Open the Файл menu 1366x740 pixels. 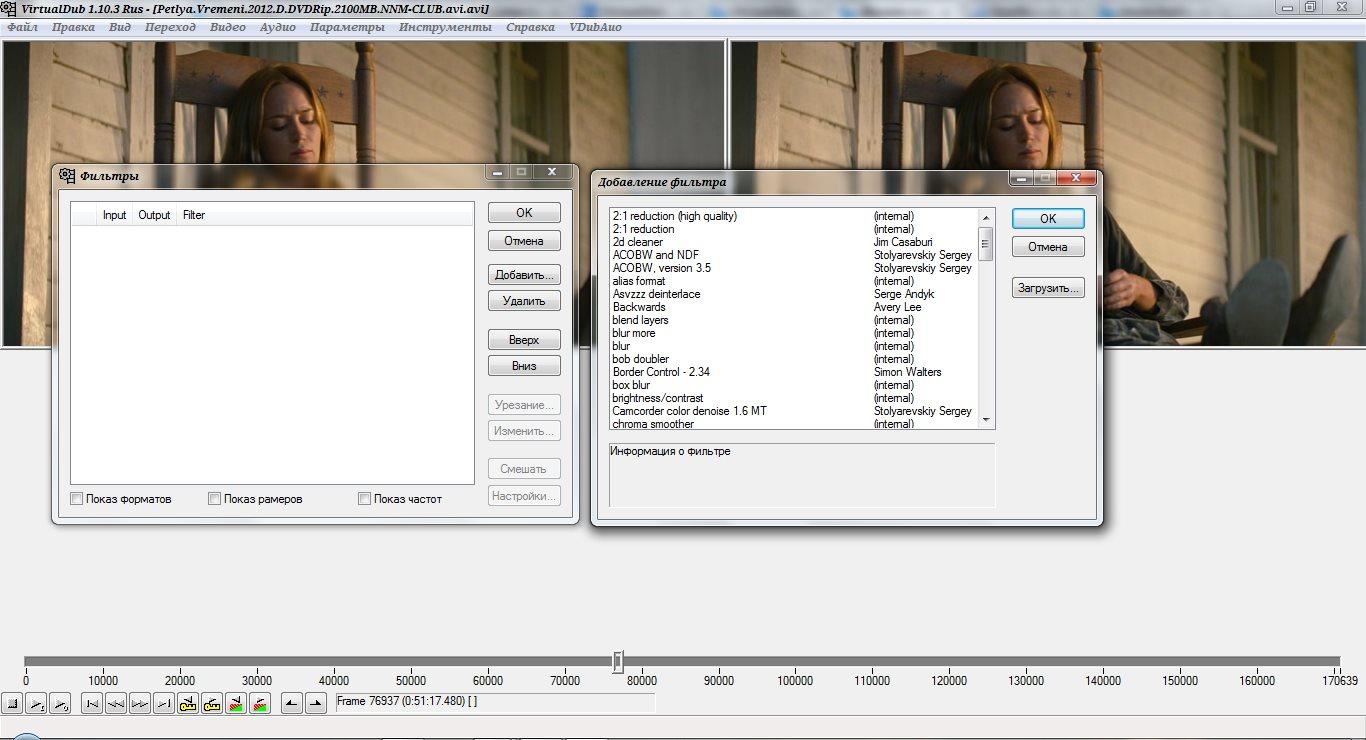tap(22, 27)
